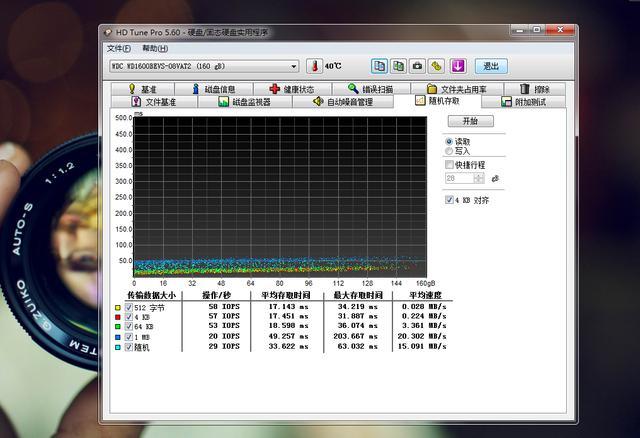The height and width of the screenshot is (438, 640).
Task: Click the short stroke value field
Action: pos(460,178)
